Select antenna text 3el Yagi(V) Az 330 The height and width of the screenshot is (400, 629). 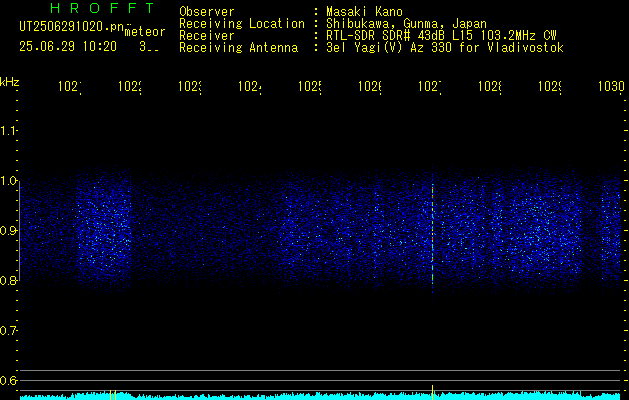coord(389,48)
